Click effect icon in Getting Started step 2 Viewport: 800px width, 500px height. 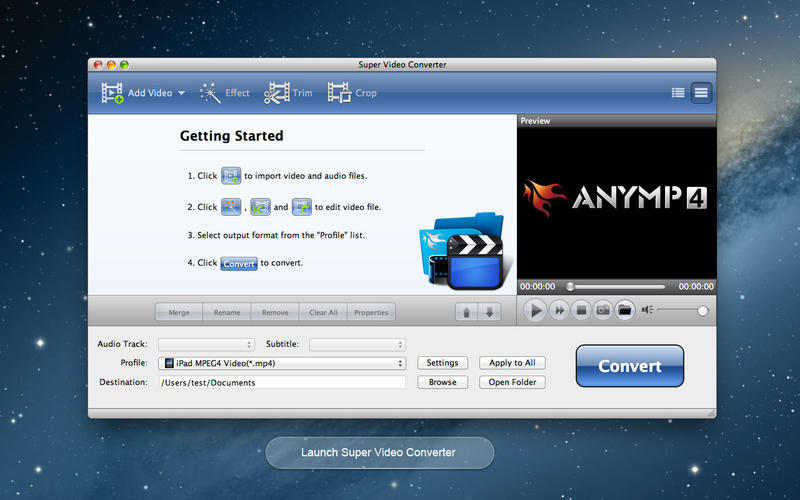(231, 207)
